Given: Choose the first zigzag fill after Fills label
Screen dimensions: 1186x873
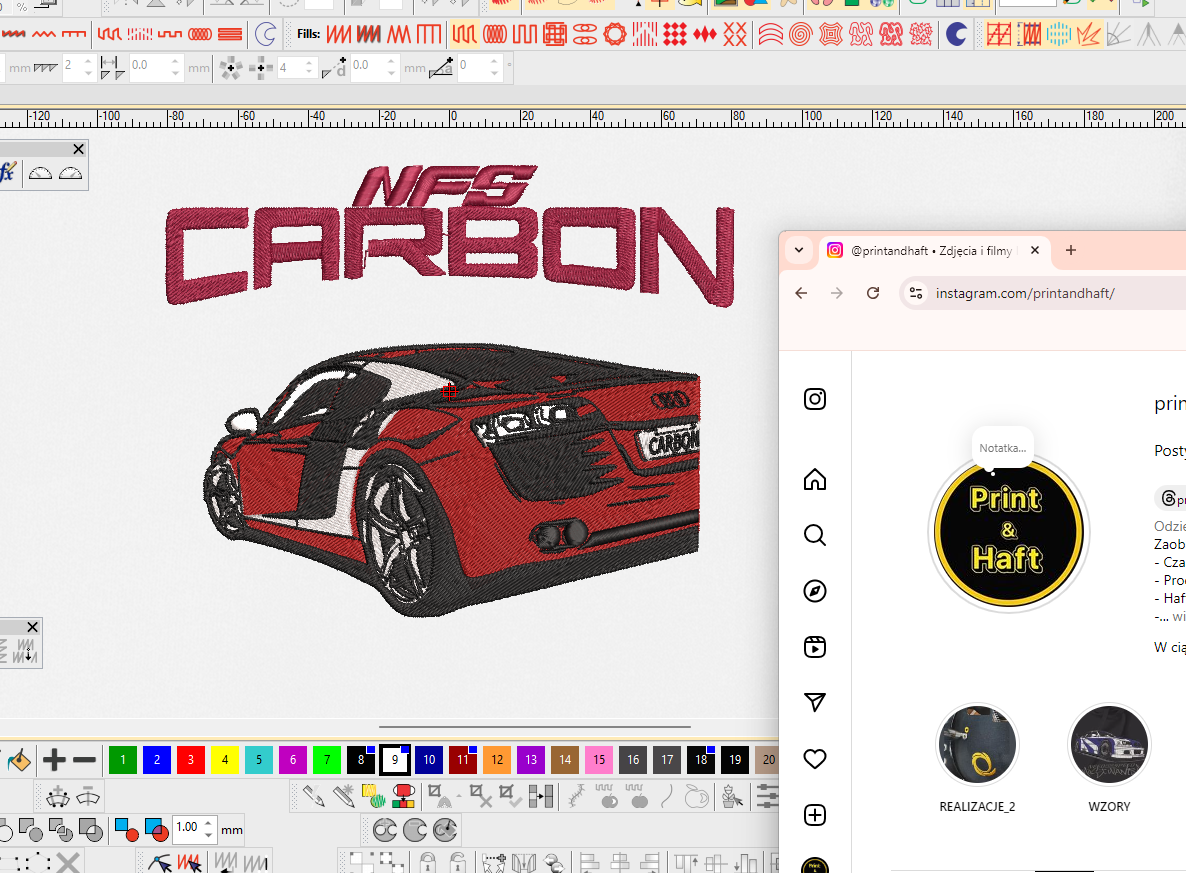Looking at the screenshot, I should [339, 34].
